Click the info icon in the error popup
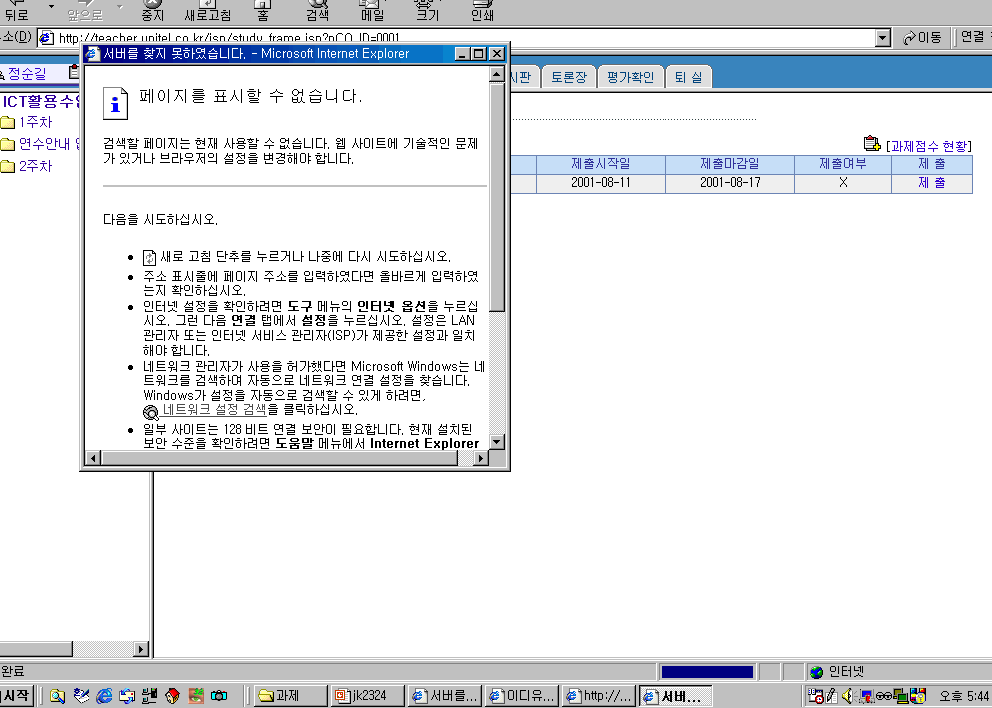 click(115, 104)
